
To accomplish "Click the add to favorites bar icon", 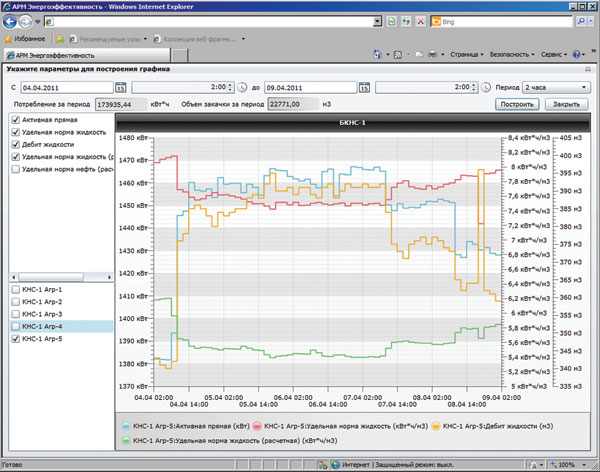I will click(x=60, y=39).
